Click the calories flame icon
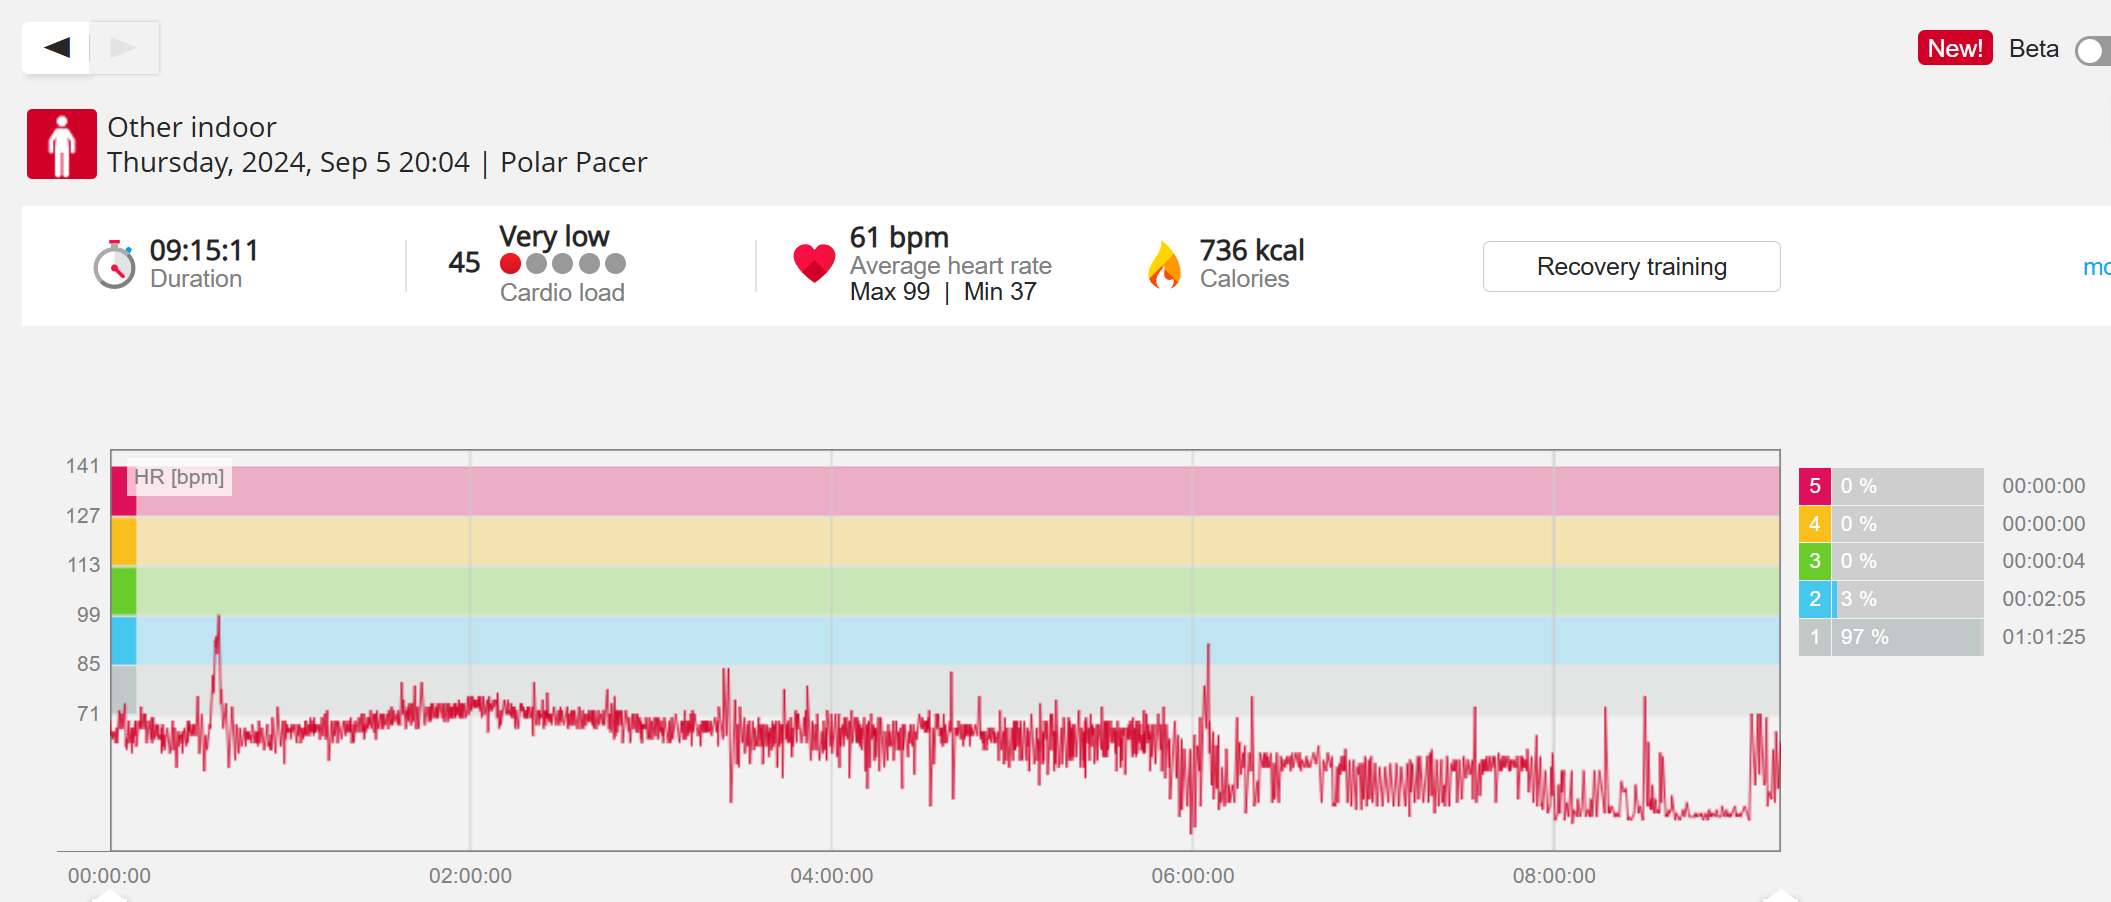The height and width of the screenshot is (902, 2111). 1164,265
